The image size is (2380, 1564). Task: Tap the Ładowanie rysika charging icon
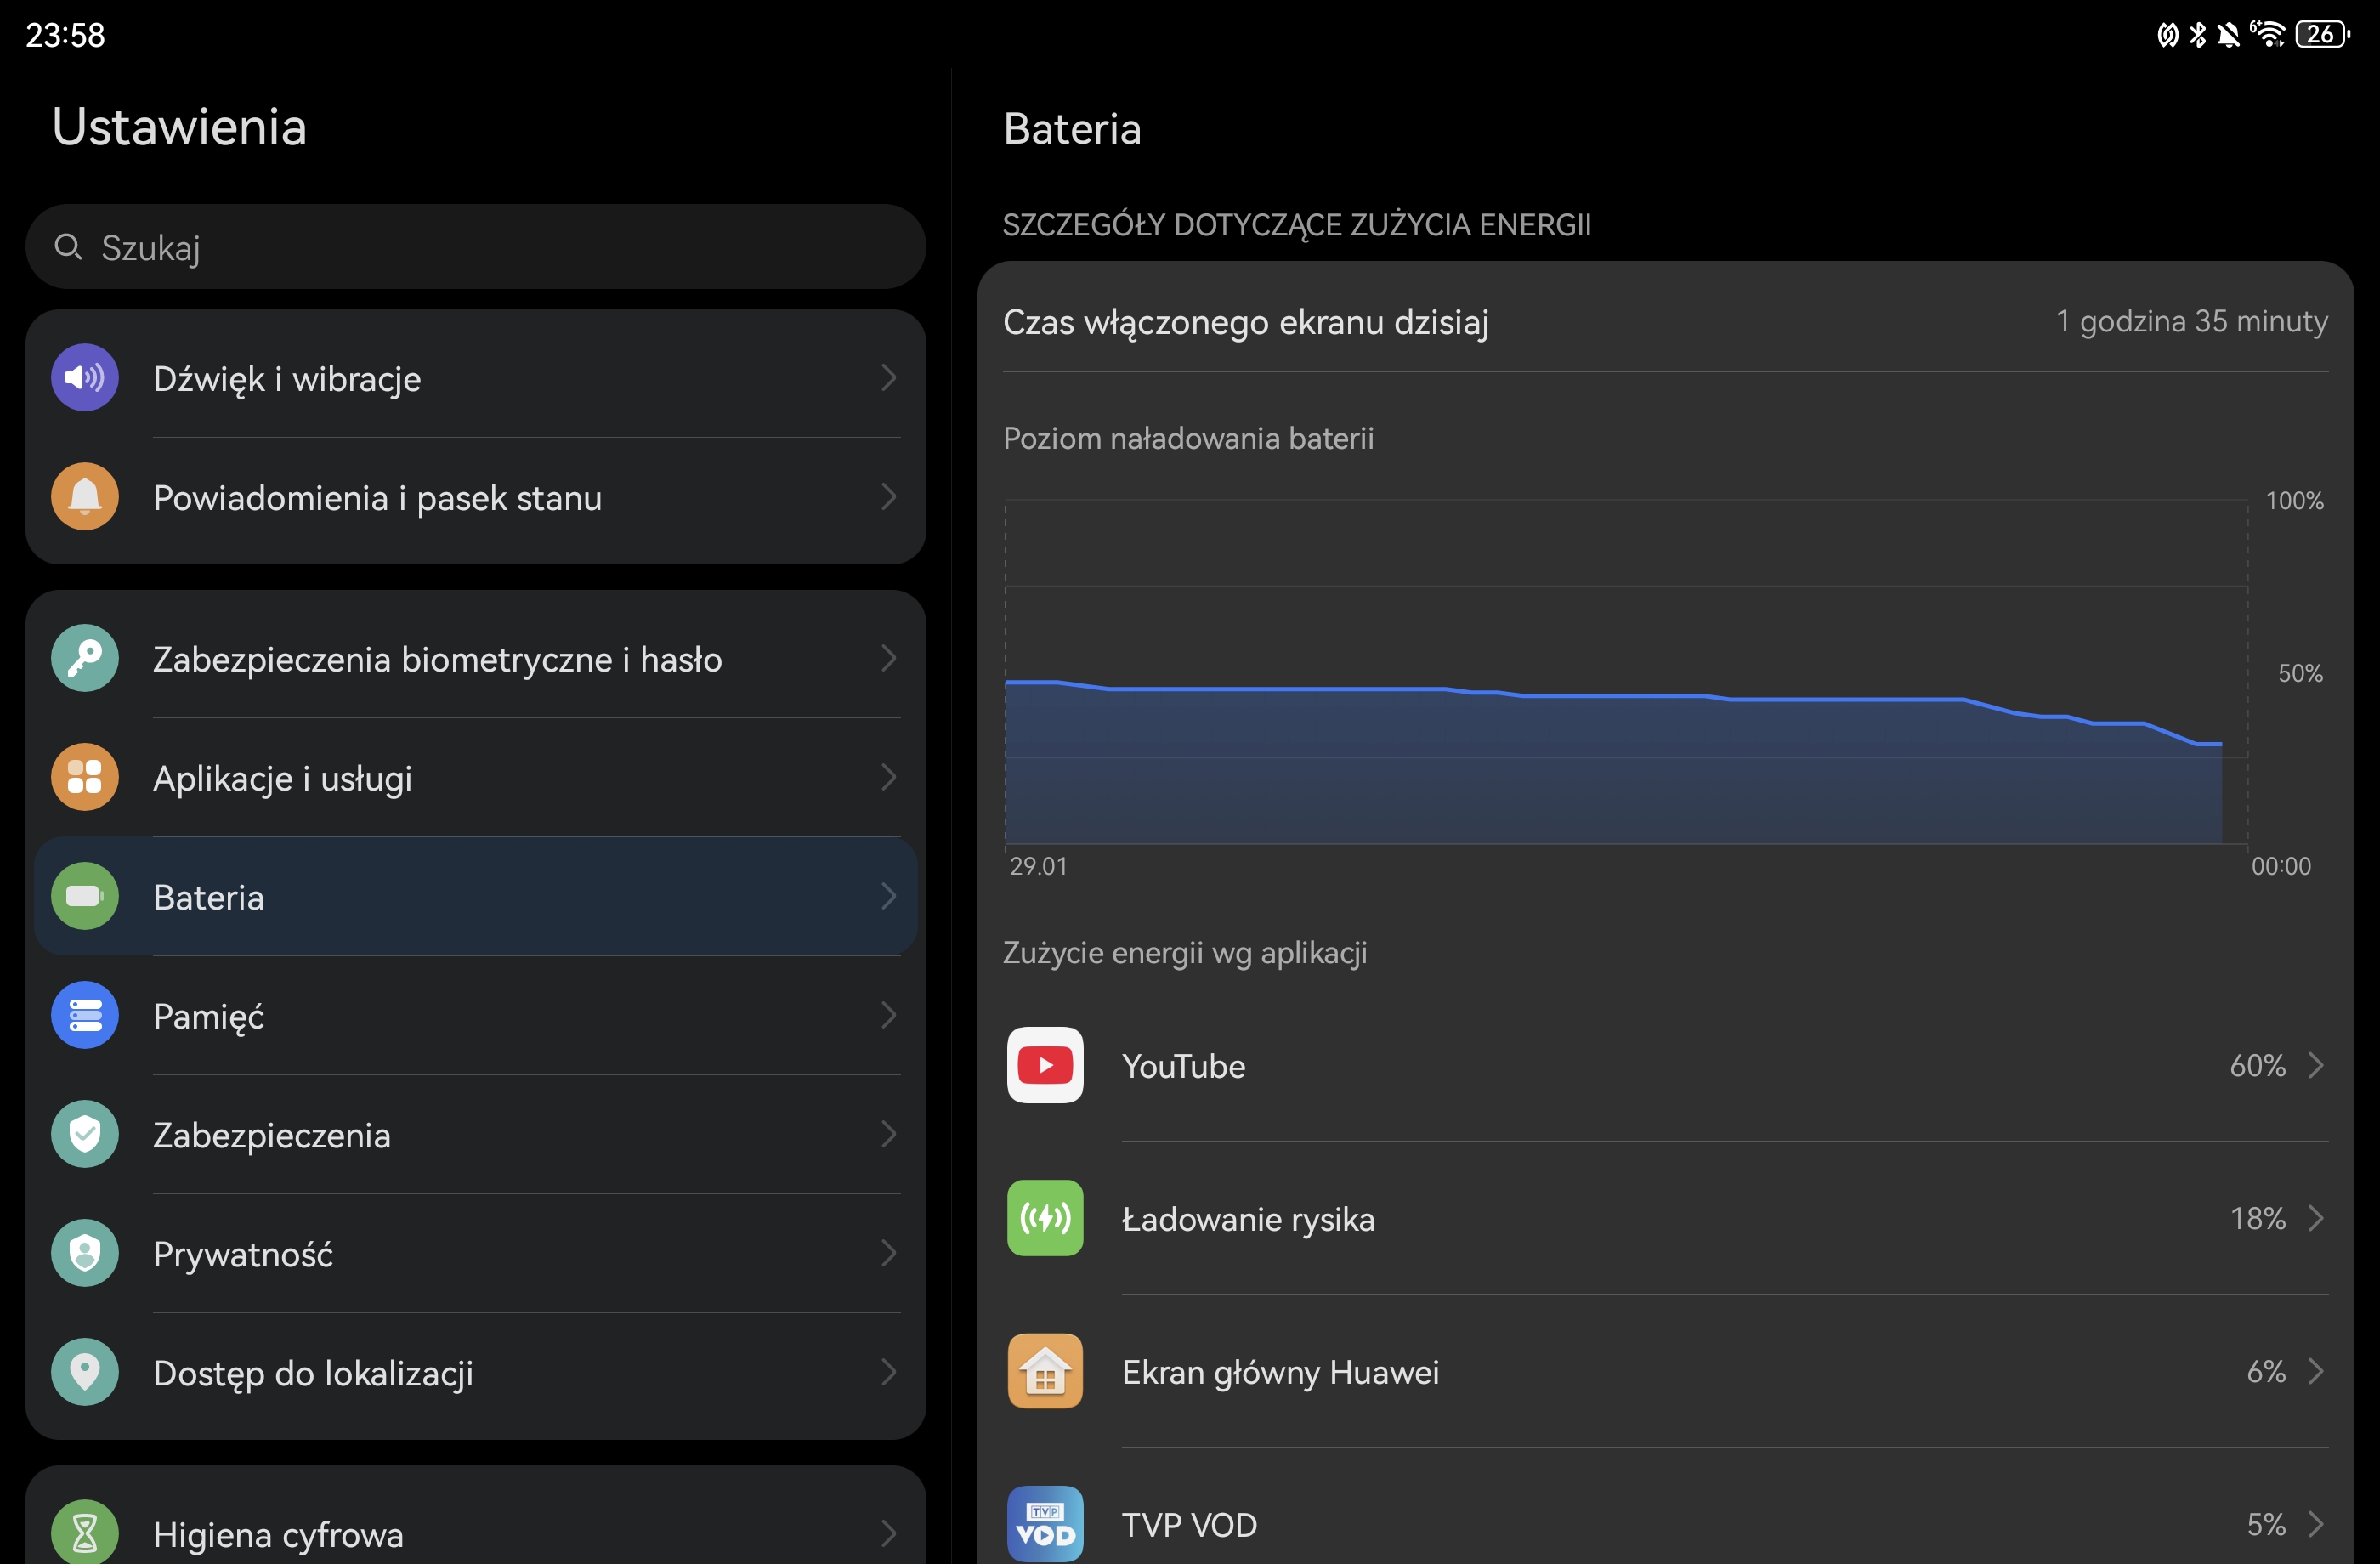point(1045,1218)
